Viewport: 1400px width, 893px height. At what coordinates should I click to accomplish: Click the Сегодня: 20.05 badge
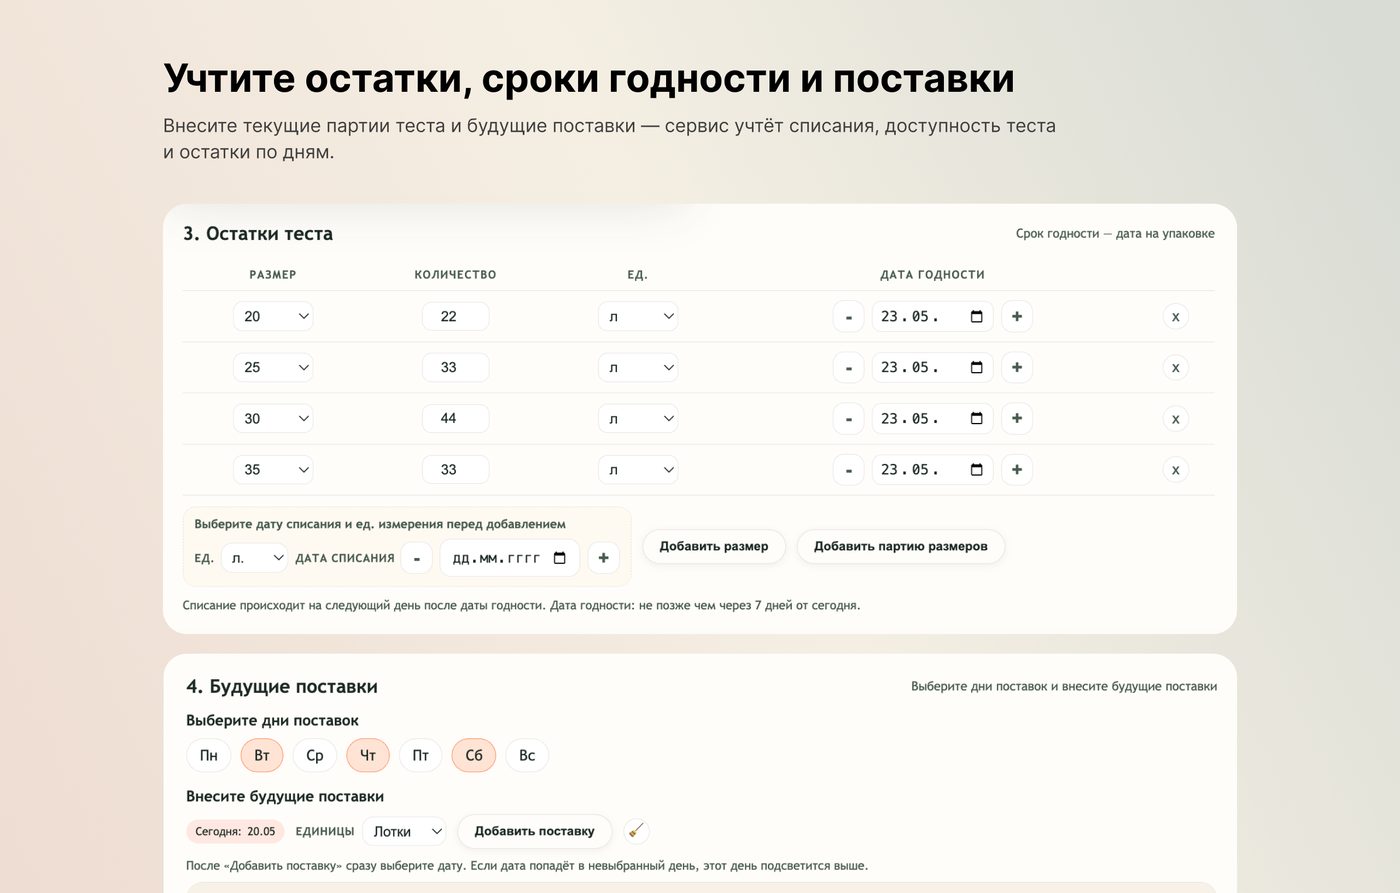pyautogui.click(x=235, y=831)
